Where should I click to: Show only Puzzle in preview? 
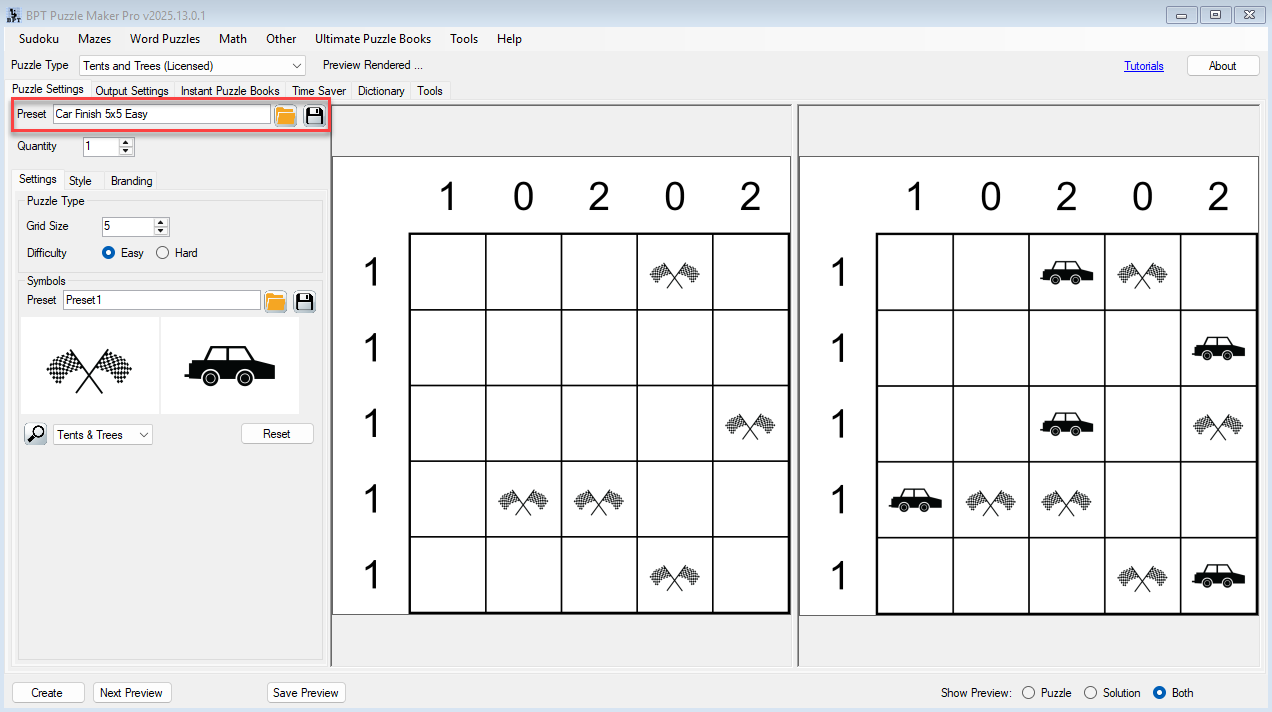click(1028, 693)
